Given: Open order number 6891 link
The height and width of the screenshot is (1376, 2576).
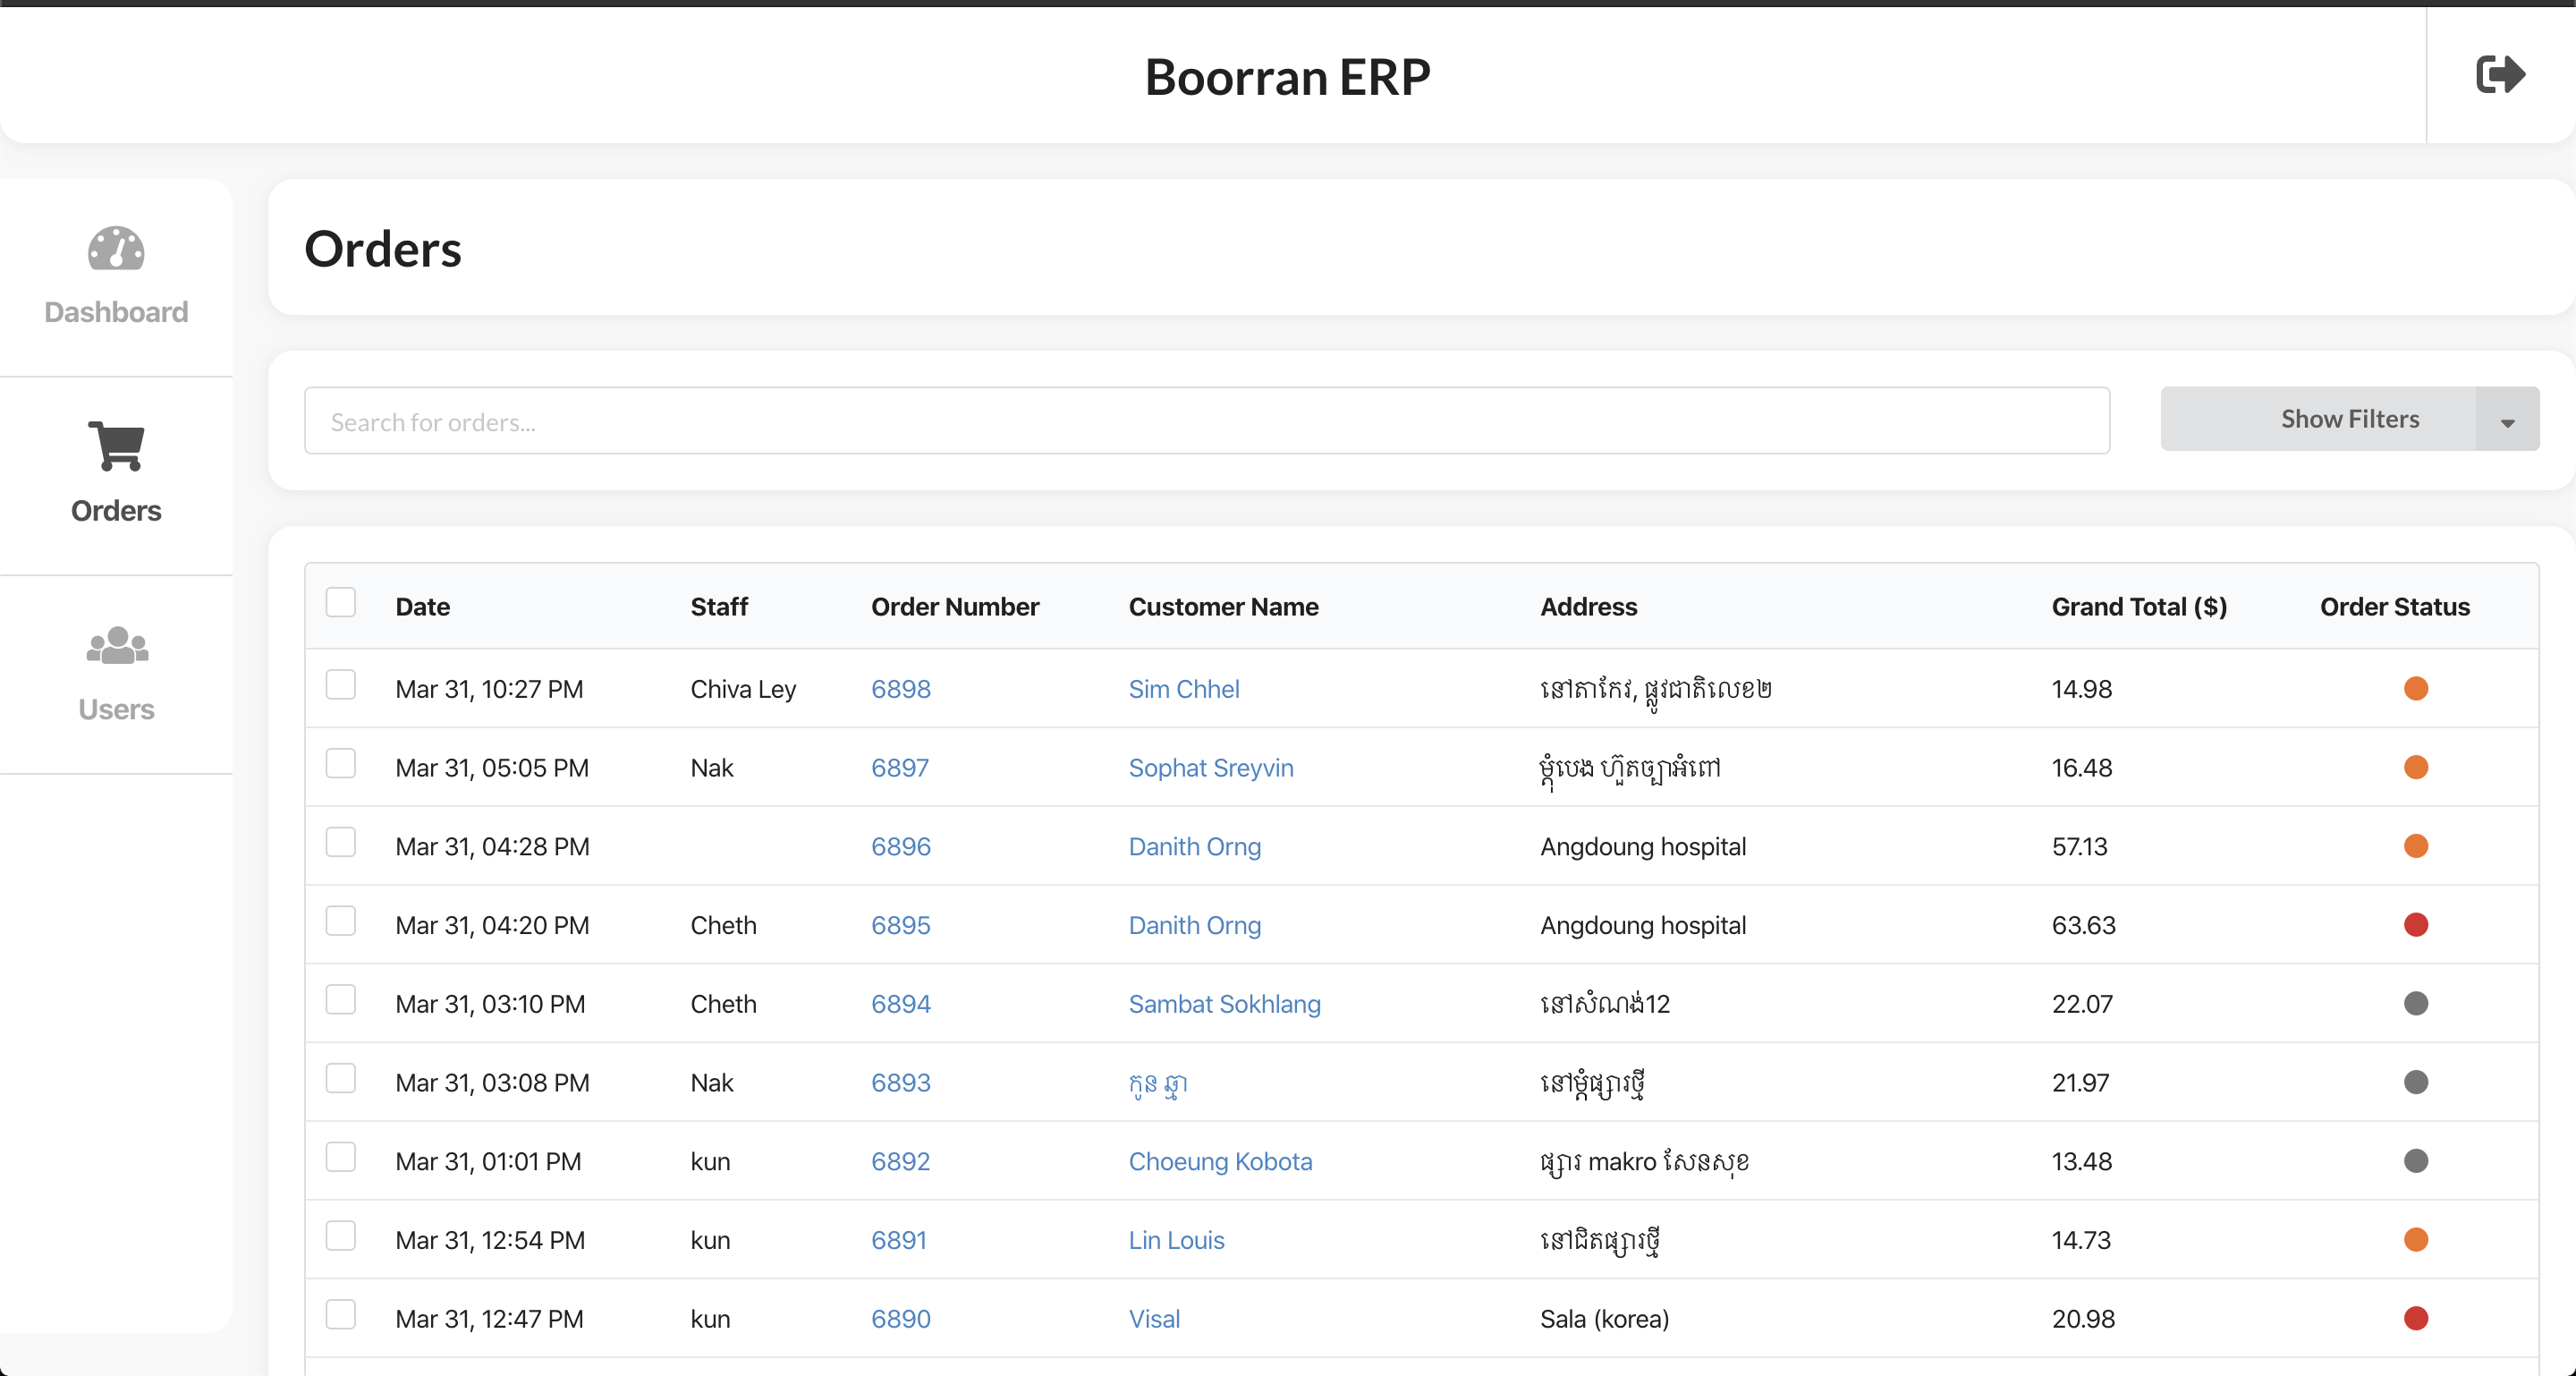Looking at the screenshot, I should (x=899, y=1240).
